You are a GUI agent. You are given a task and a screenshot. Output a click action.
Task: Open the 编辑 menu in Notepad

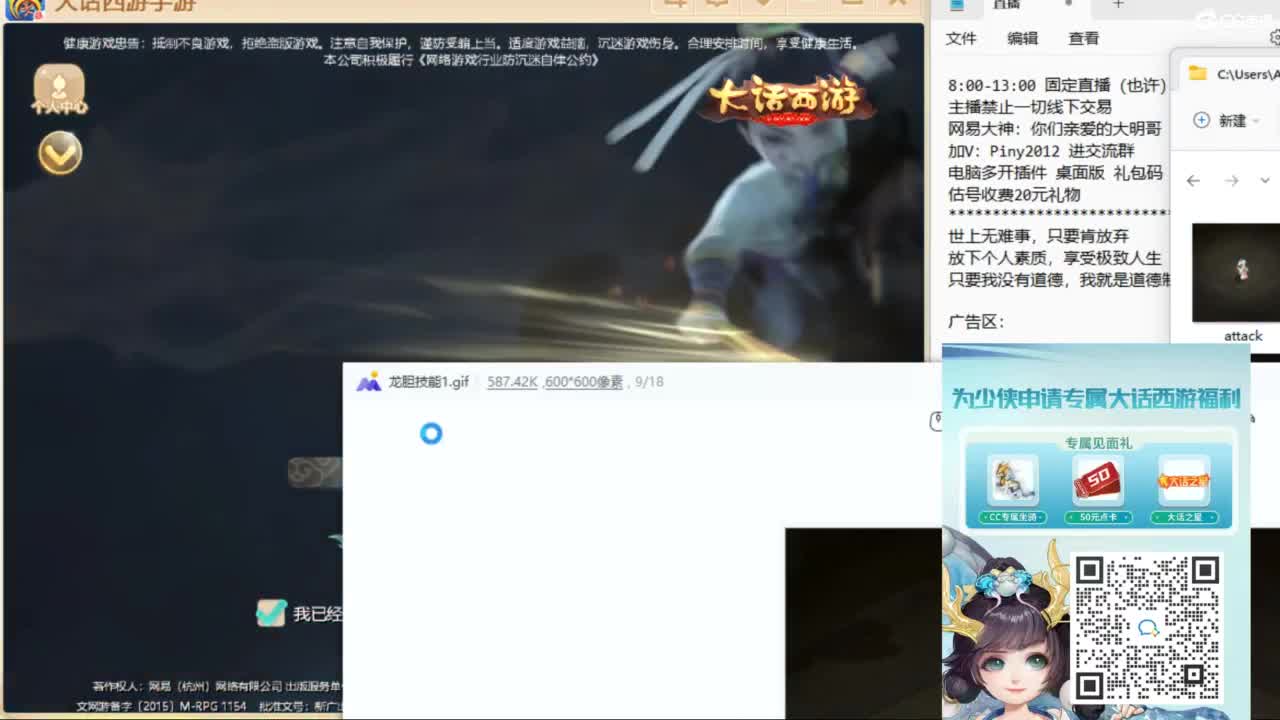pos(1022,38)
